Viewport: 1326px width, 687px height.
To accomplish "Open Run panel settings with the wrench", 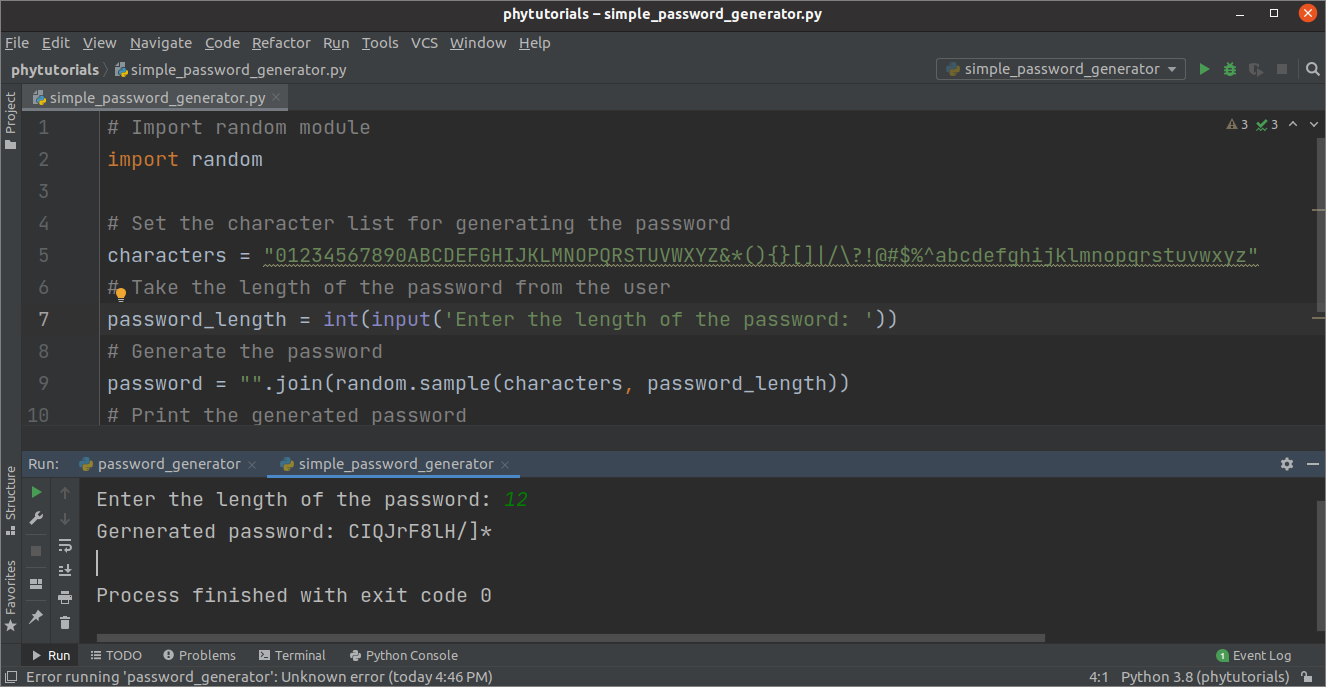I will click(x=35, y=518).
